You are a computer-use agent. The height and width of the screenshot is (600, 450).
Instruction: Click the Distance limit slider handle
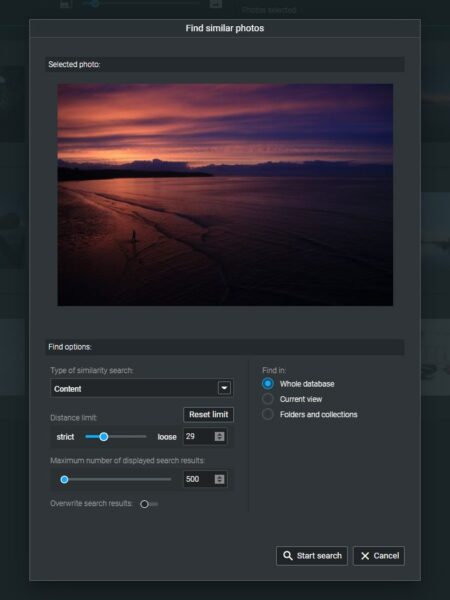click(x=103, y=437)
